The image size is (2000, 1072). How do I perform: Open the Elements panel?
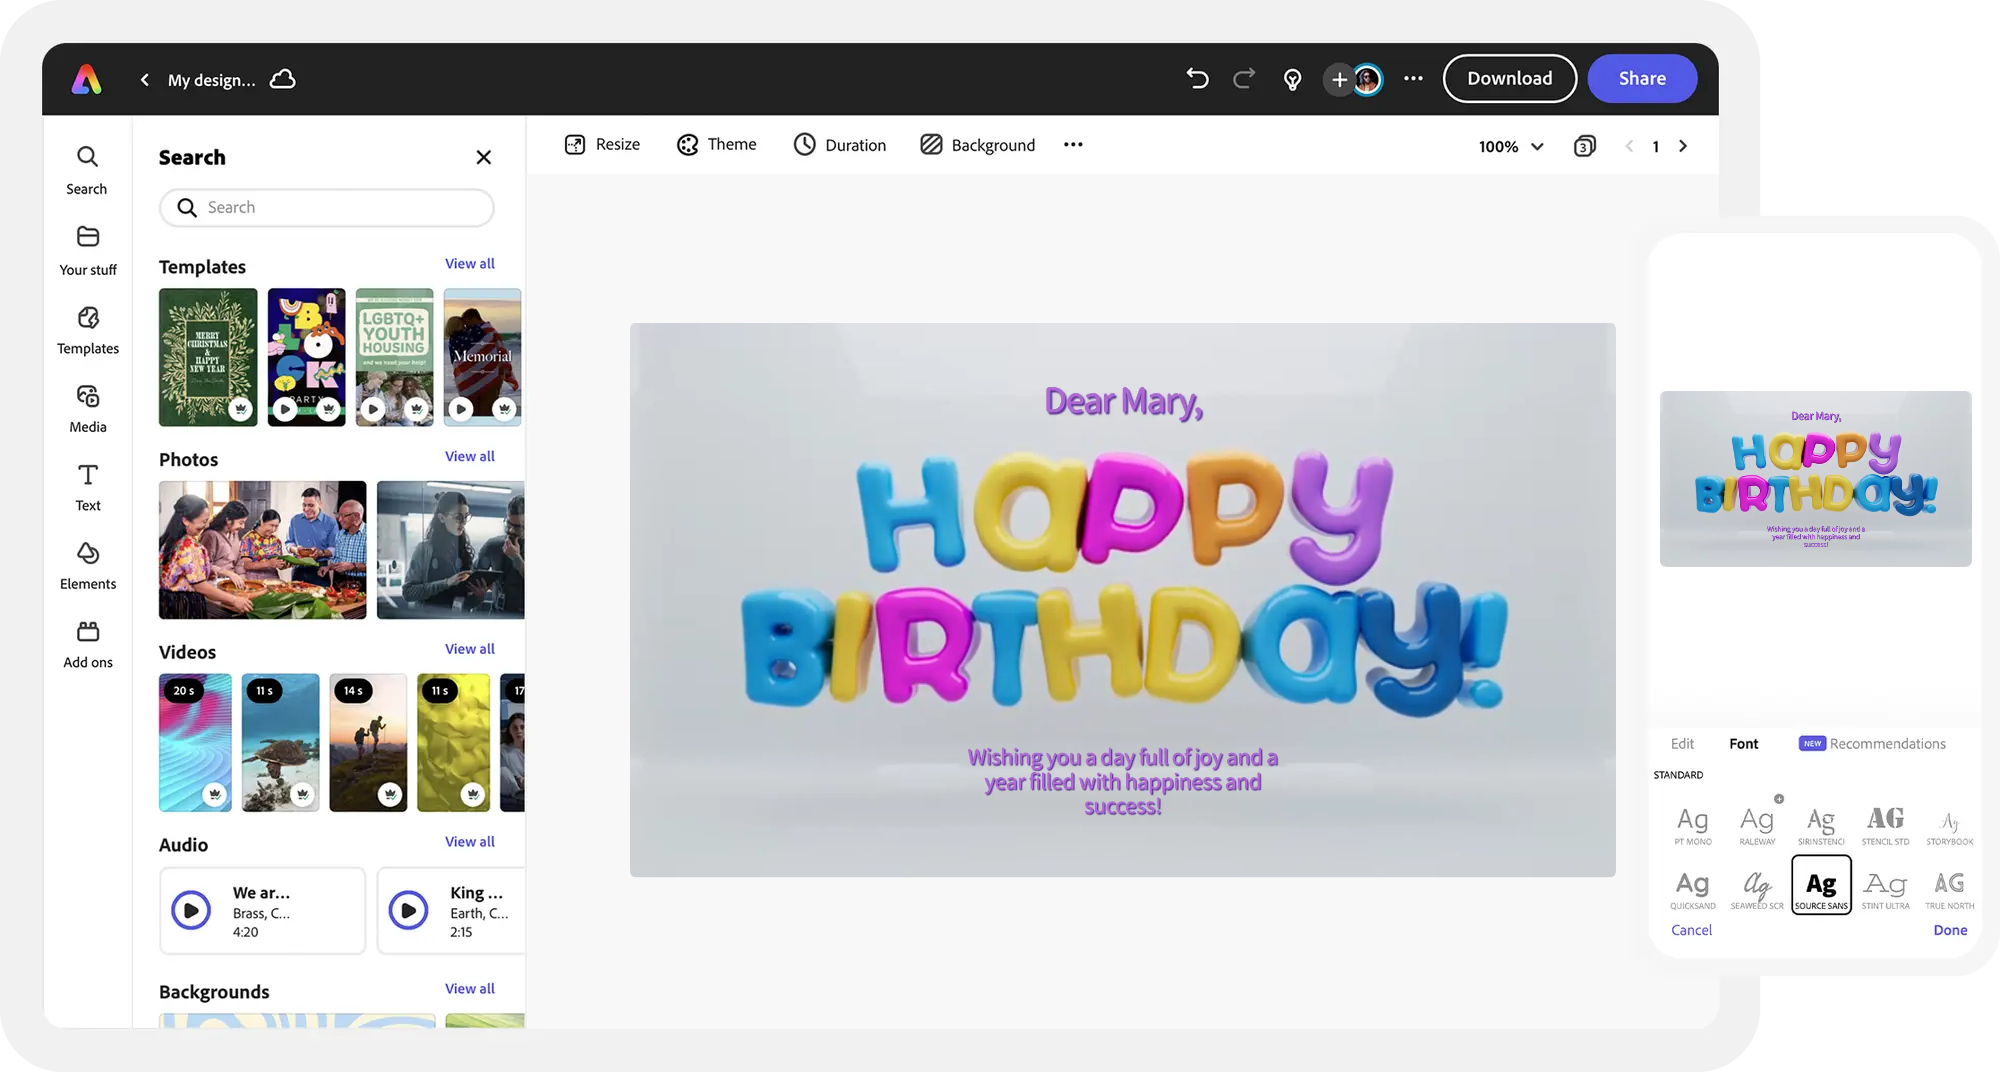88,566
